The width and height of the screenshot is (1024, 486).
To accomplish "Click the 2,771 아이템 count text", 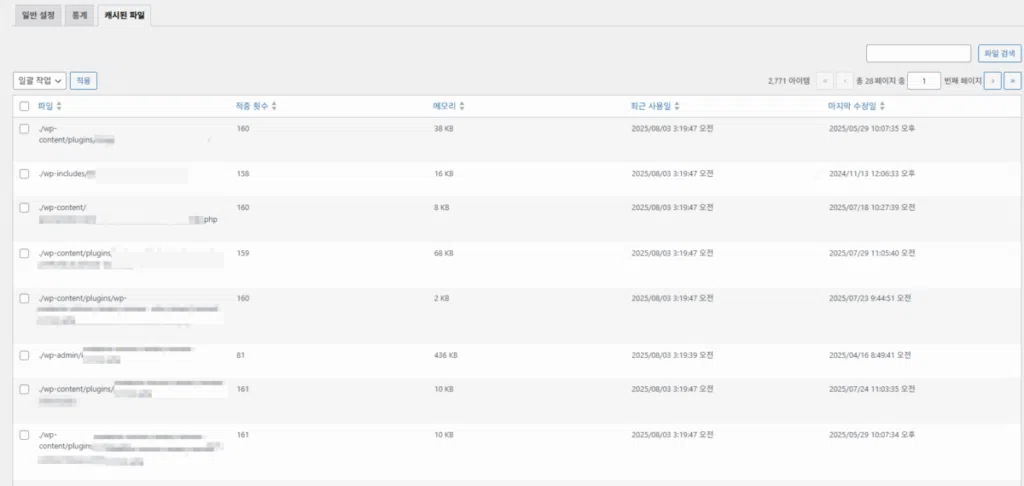I will pos(789,81).
